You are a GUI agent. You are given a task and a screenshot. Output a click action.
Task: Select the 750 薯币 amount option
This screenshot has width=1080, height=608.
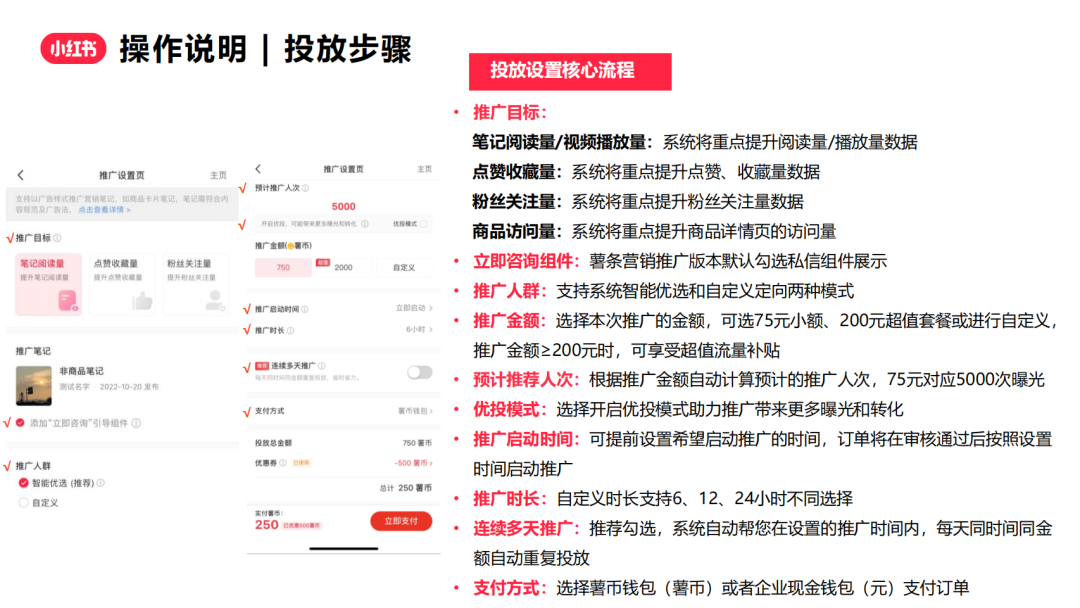tap(283, 267)
